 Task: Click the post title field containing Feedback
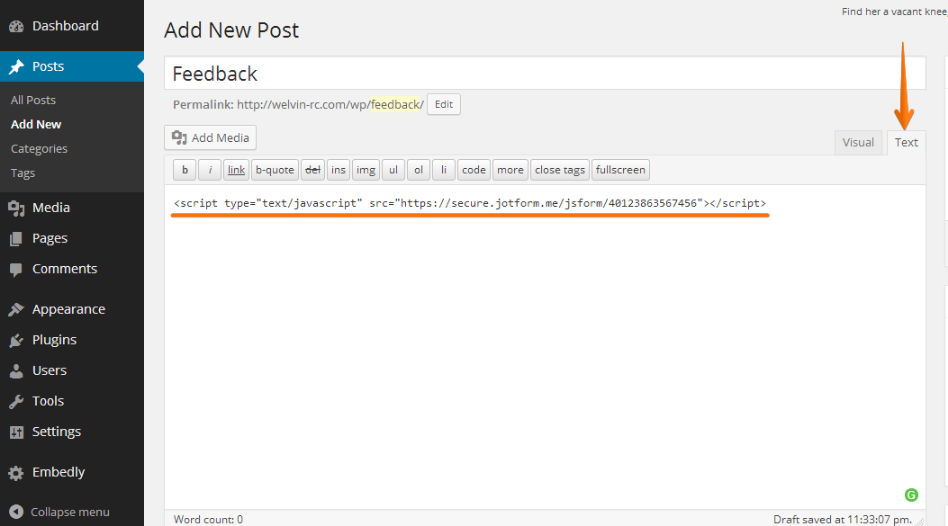(544, 74)
